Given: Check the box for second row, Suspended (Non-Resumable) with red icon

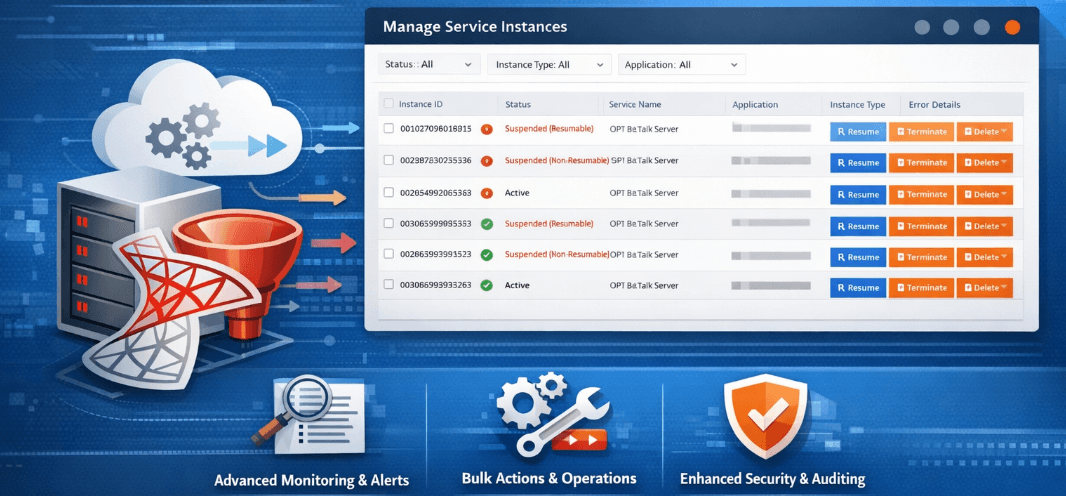Looking at the screenshot, I should point(389,160).
